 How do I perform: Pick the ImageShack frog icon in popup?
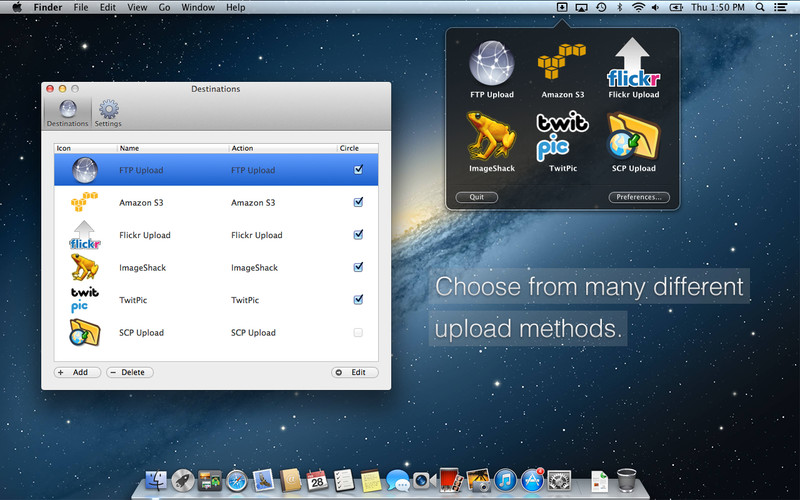[x=492, y=136]
